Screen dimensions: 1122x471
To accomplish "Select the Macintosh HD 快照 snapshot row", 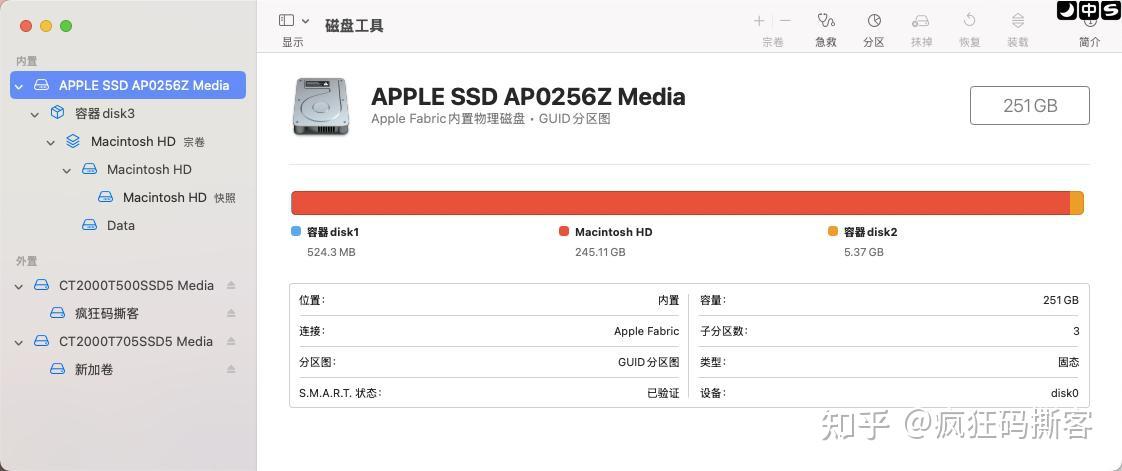I will pos(179,198).
